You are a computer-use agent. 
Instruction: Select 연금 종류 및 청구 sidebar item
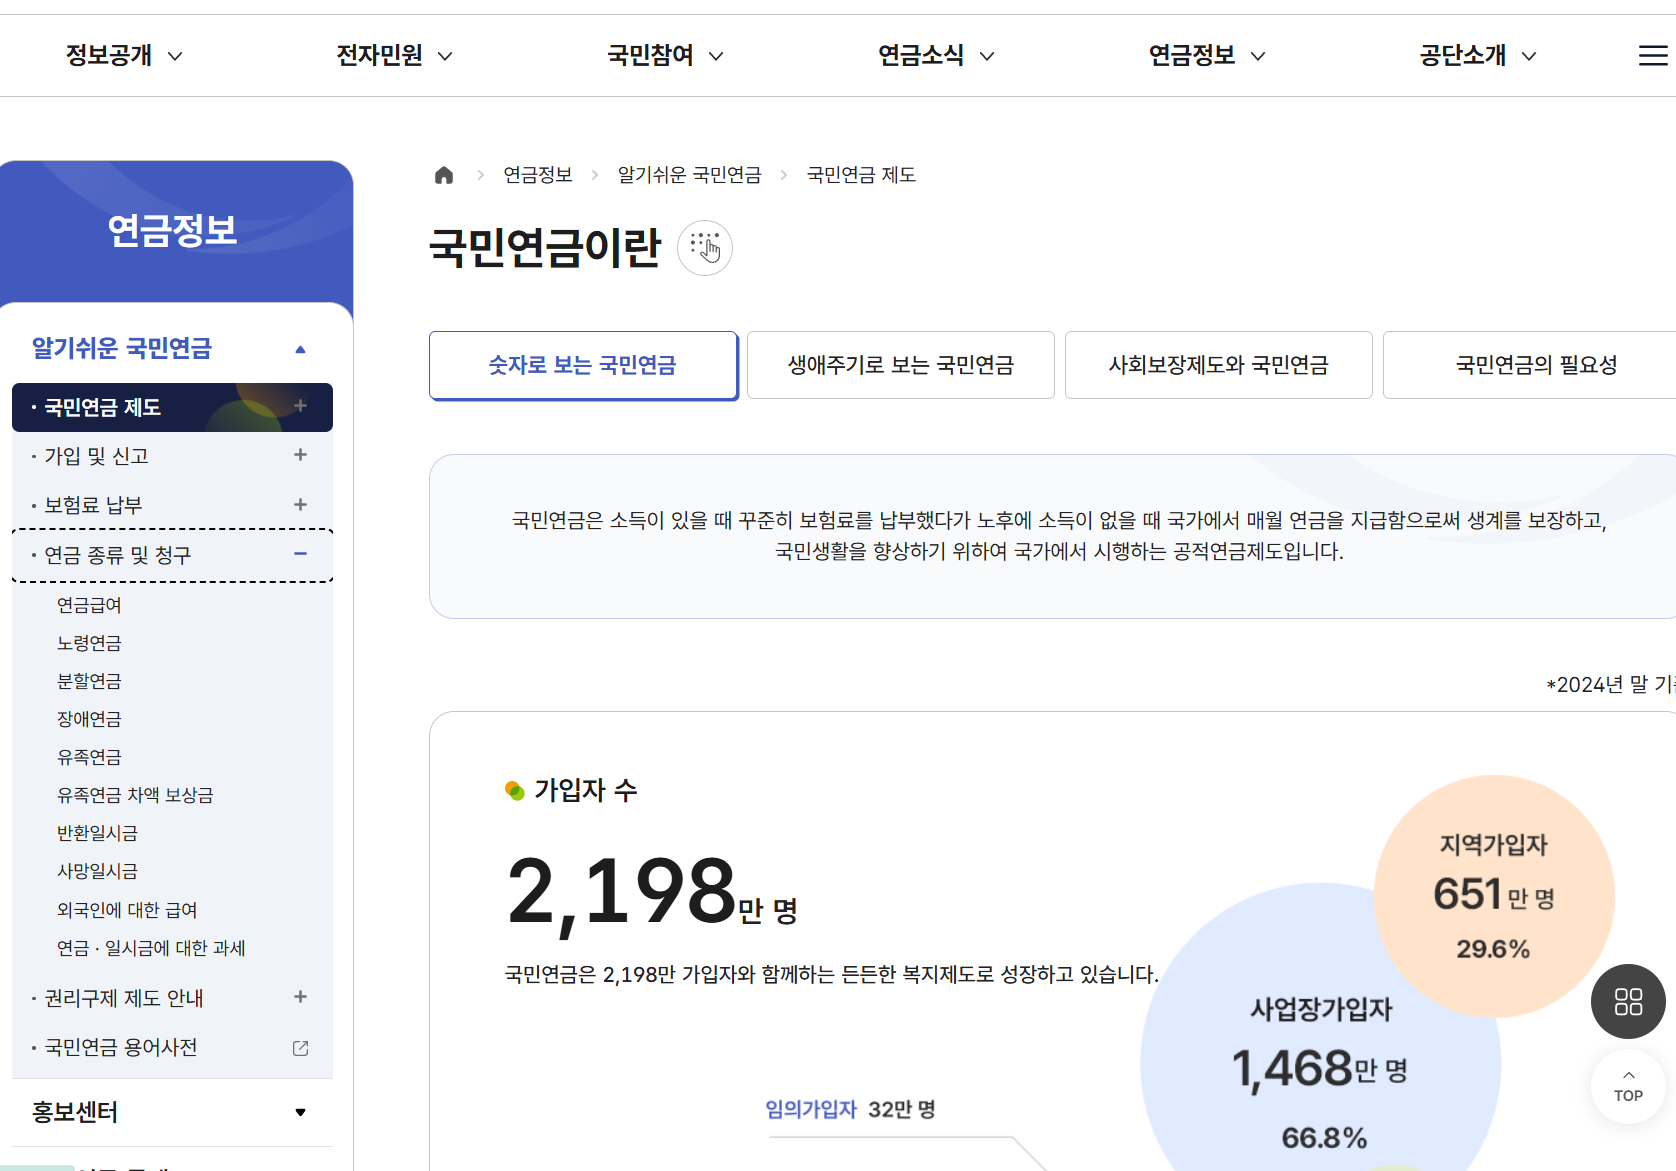172,555
